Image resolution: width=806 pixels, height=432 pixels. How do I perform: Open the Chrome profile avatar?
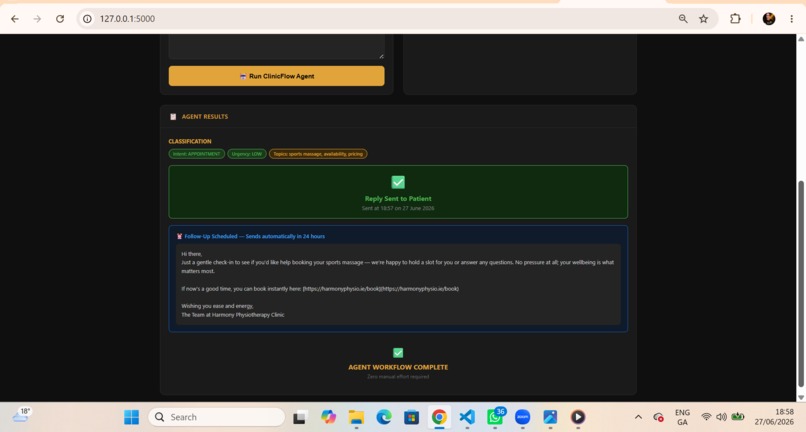[x=769, y=19]
